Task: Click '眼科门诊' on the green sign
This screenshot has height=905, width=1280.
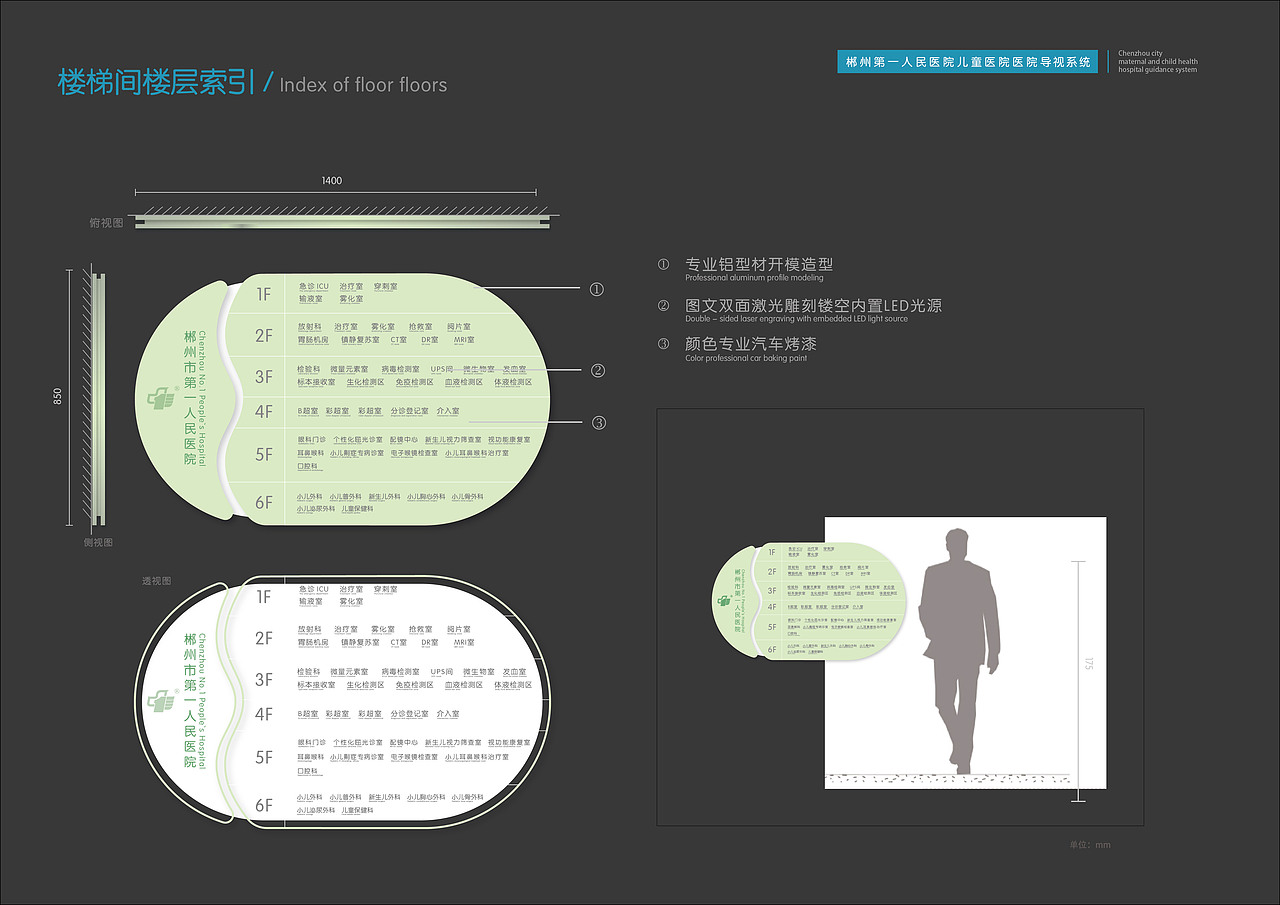Action: point(312,440)
